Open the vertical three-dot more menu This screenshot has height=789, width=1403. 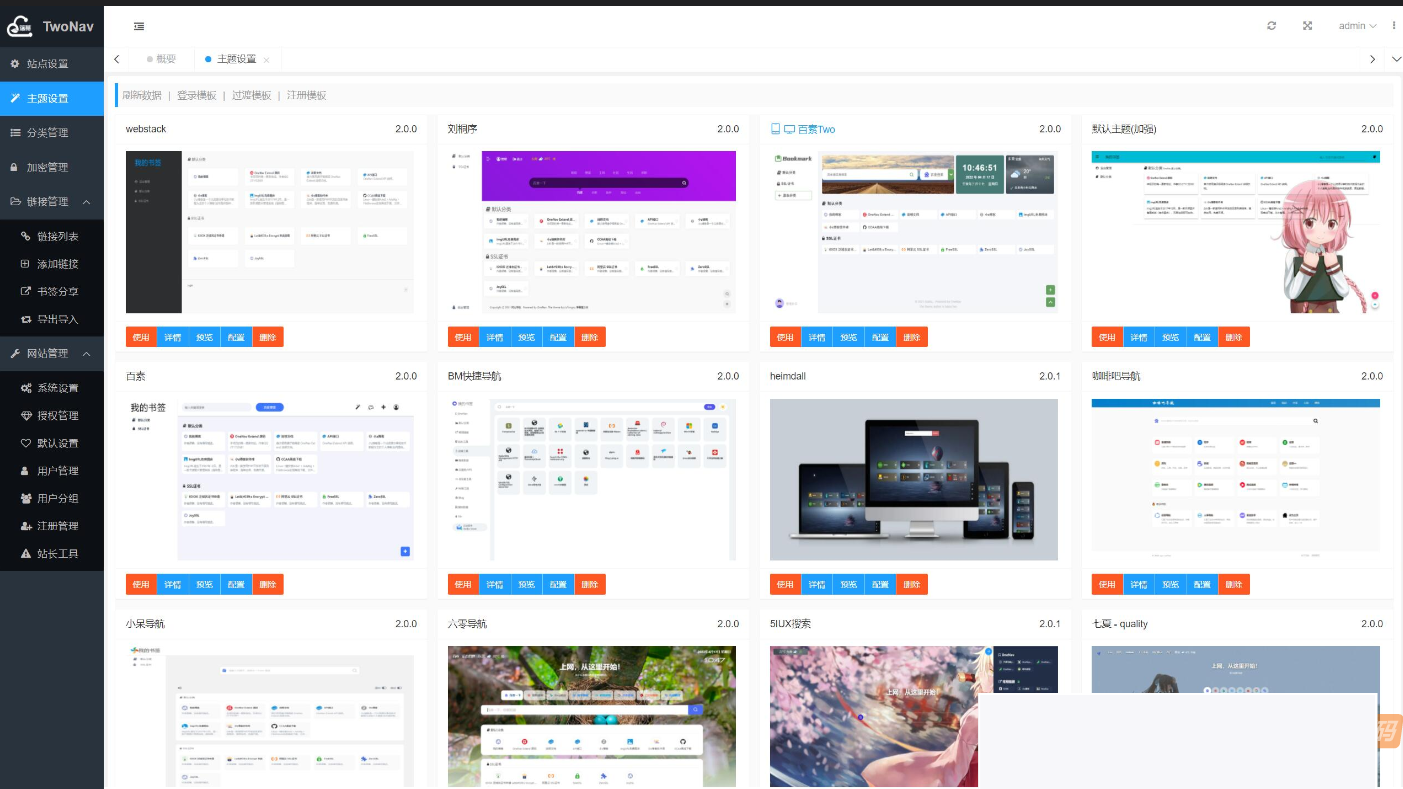pos(1394,26)
